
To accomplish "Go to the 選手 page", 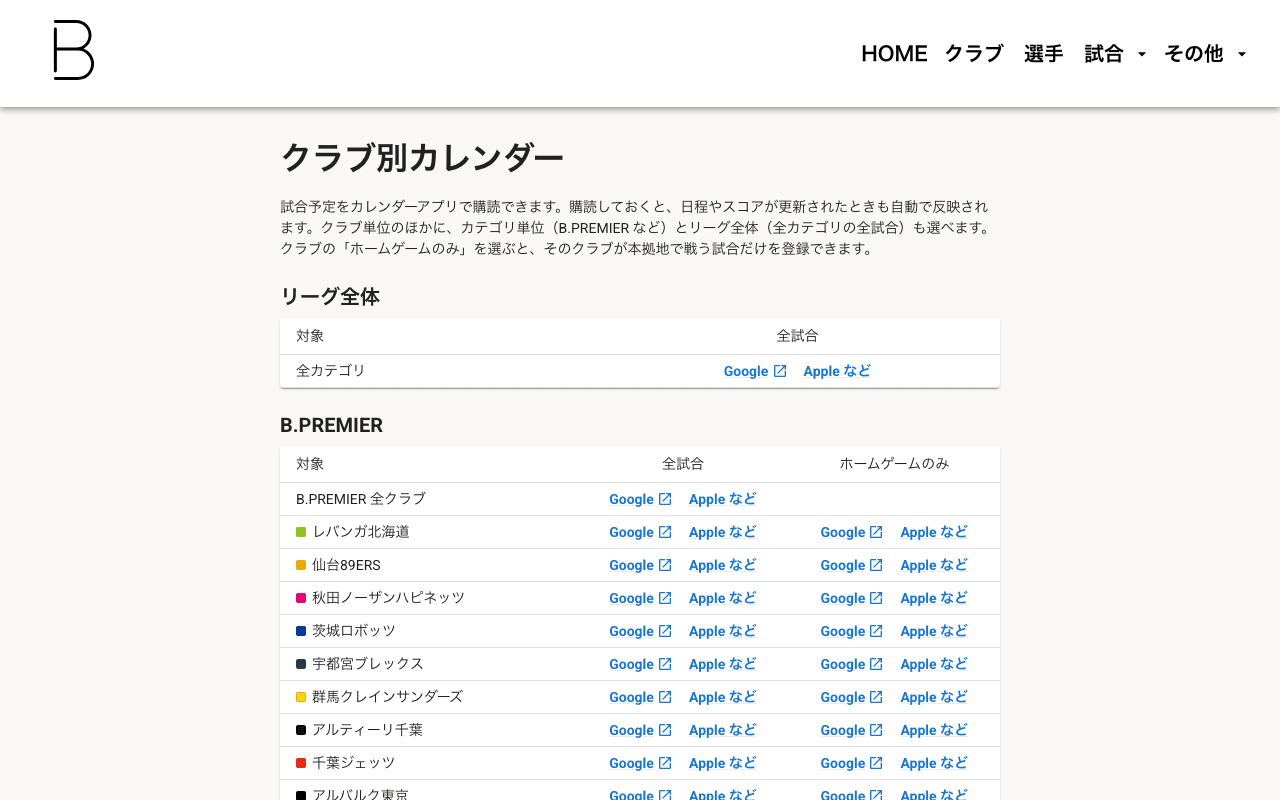I will (1044, 54).
